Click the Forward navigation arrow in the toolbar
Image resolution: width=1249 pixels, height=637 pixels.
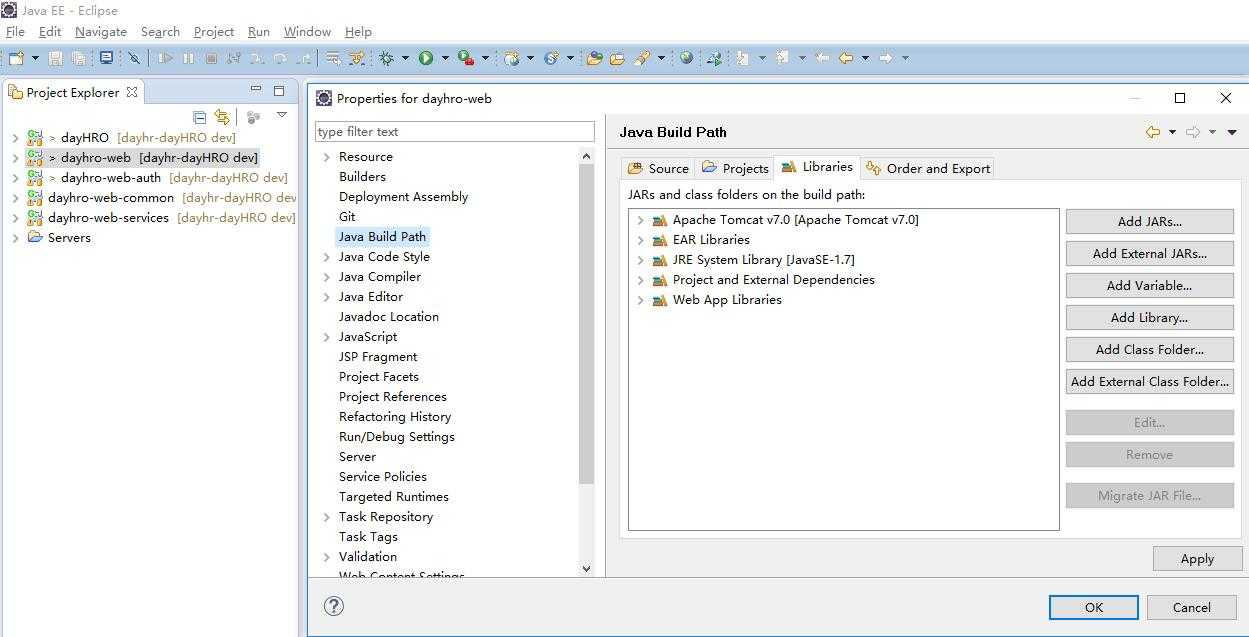click(x=885, y=59)
